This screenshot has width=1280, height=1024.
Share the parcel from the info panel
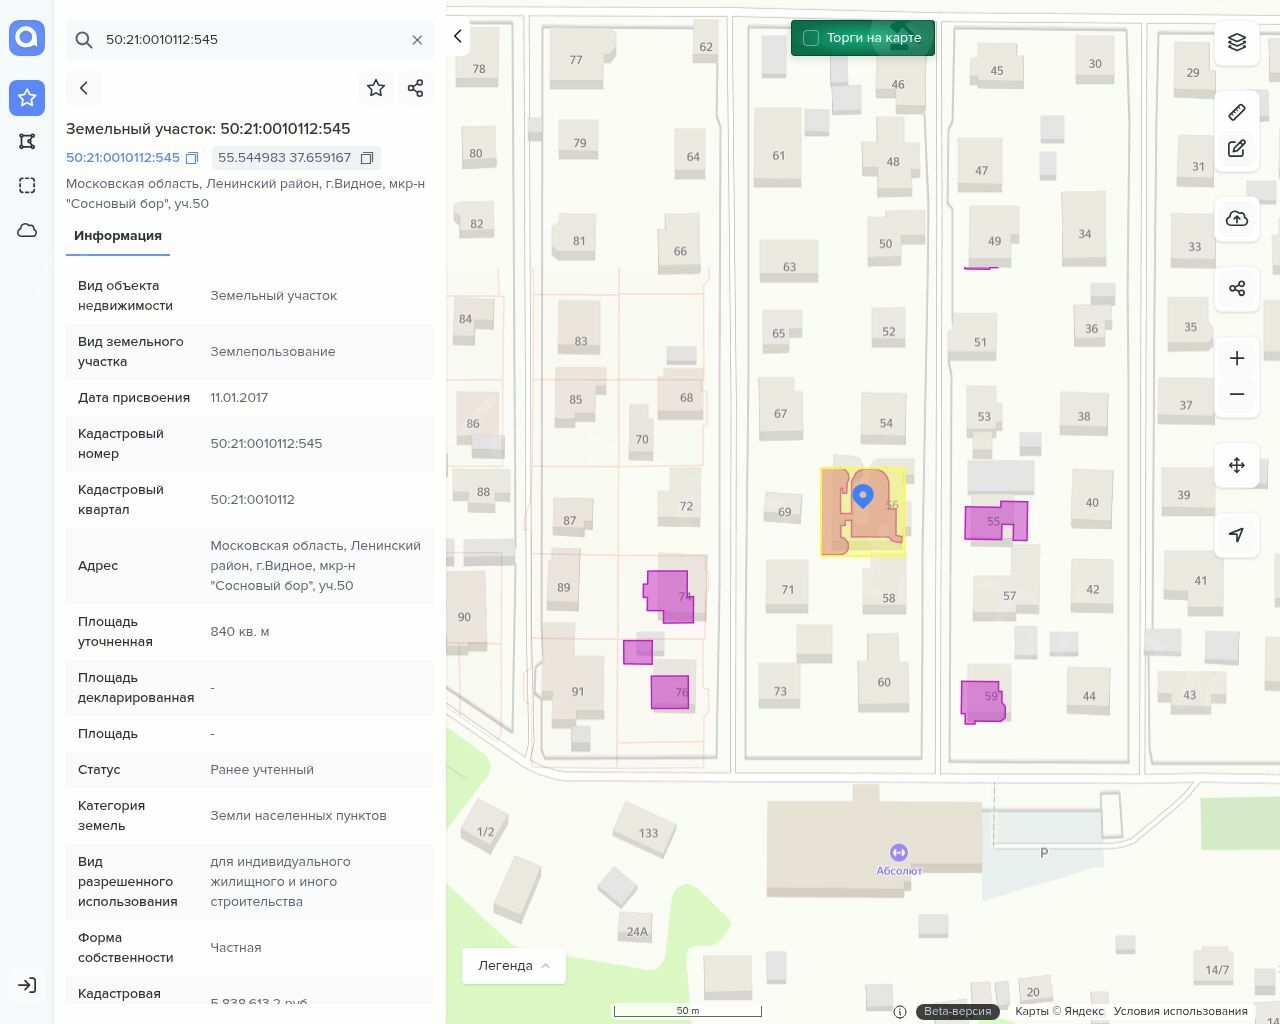click(x=416, y=88)
